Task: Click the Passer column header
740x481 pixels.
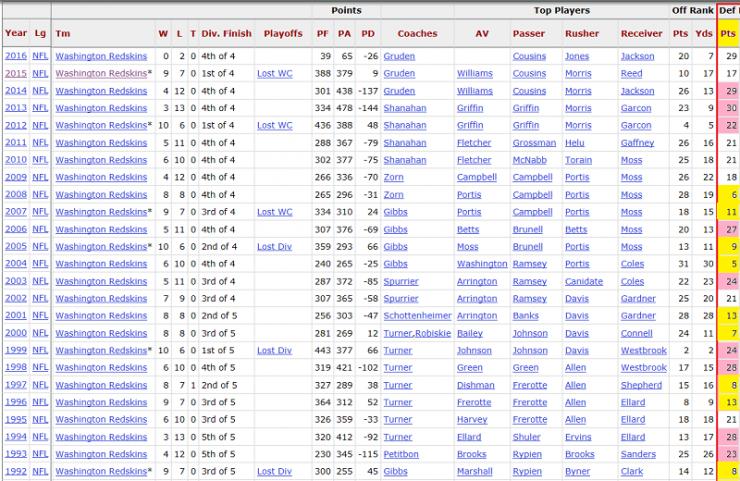Action: coord(529,34)
